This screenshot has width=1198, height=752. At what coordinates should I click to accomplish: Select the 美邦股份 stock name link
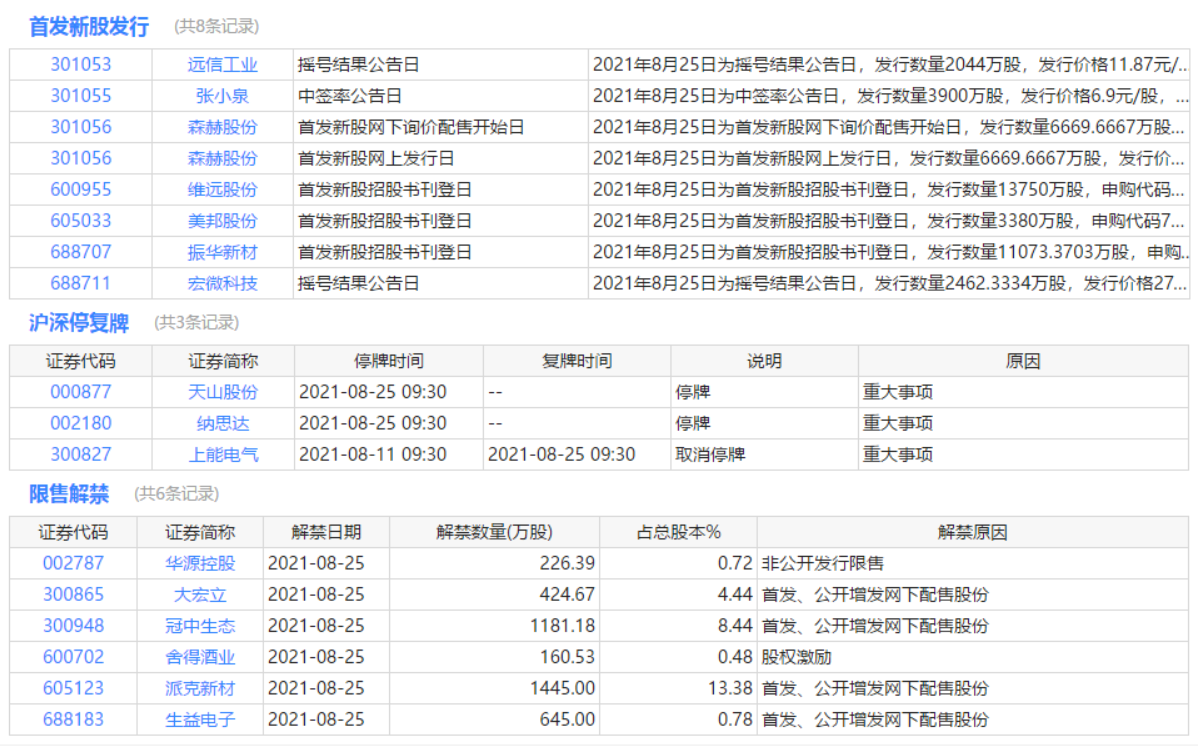[222, 221]
